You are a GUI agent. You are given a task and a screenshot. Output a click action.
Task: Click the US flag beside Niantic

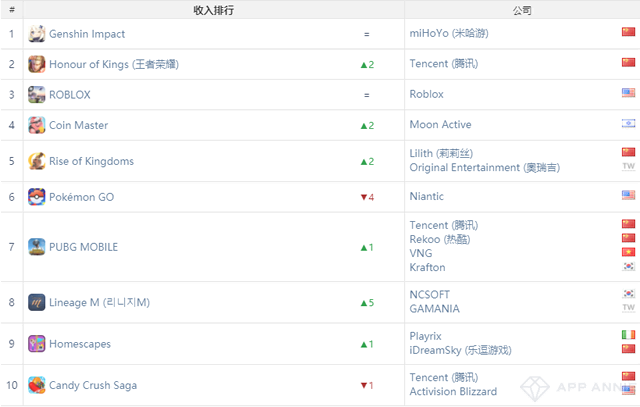point(628,196)
